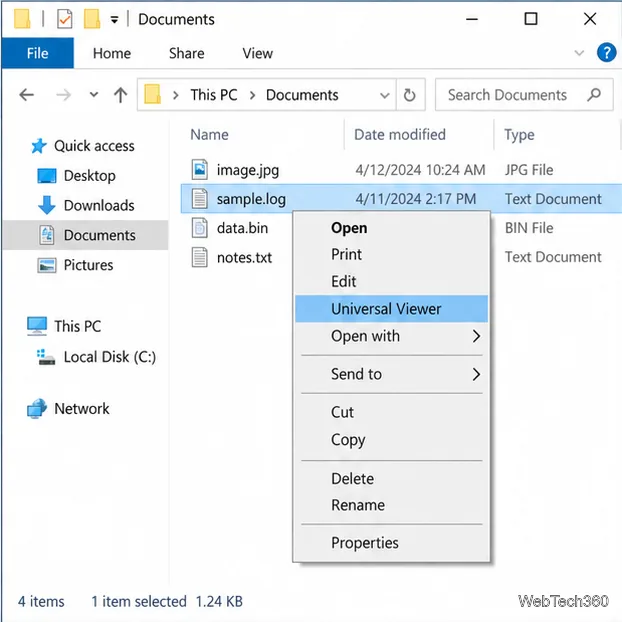622x622 pixels.
Task: Select the image.jpg file name
Action: pyautogui.click(x=248, y=170)
